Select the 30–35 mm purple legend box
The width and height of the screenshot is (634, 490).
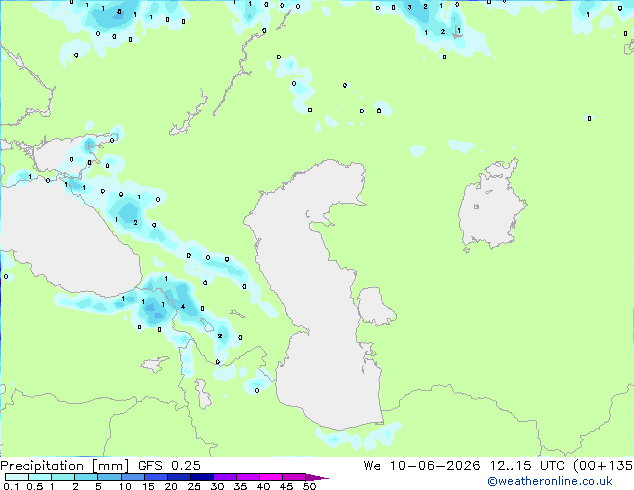pyautogui.click(x=224, y=477)
